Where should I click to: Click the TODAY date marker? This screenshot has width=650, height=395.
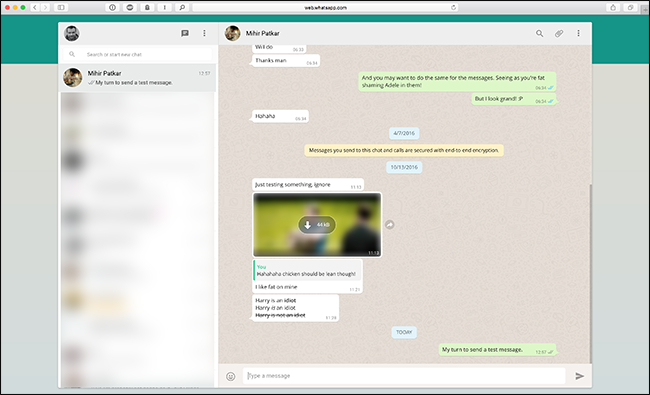point(404,332)
